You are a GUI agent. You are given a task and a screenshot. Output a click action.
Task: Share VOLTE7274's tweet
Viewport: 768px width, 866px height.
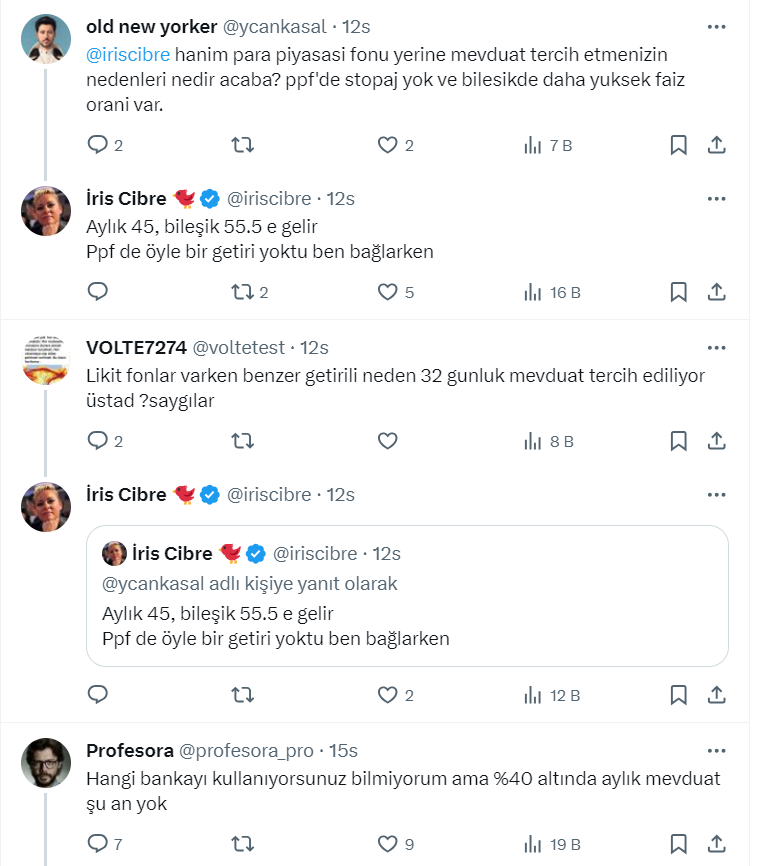point(717,440)
